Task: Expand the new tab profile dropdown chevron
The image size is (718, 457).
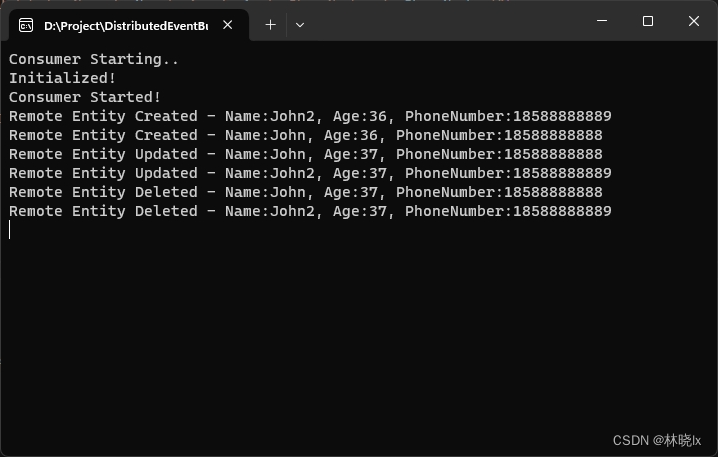Action: point(299,25)
